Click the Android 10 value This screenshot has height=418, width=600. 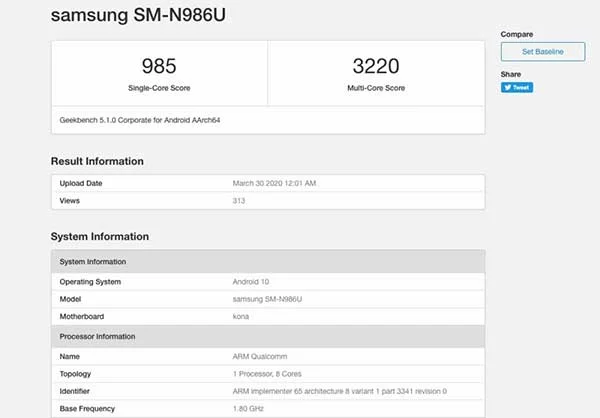(251, 282)
